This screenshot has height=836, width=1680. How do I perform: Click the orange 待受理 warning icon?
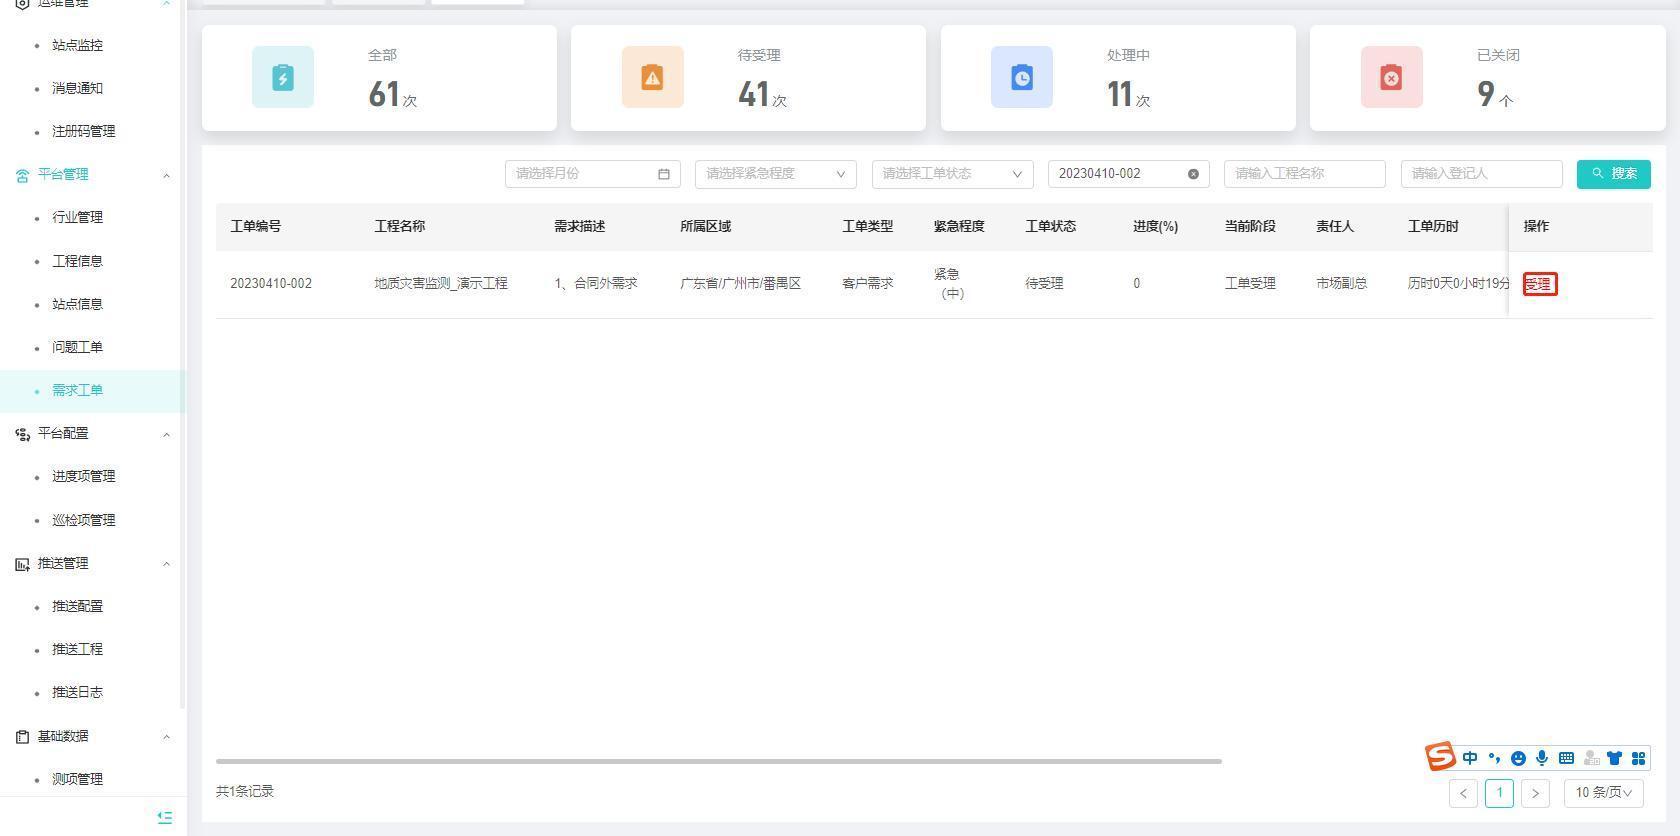[x=652, y=77]
